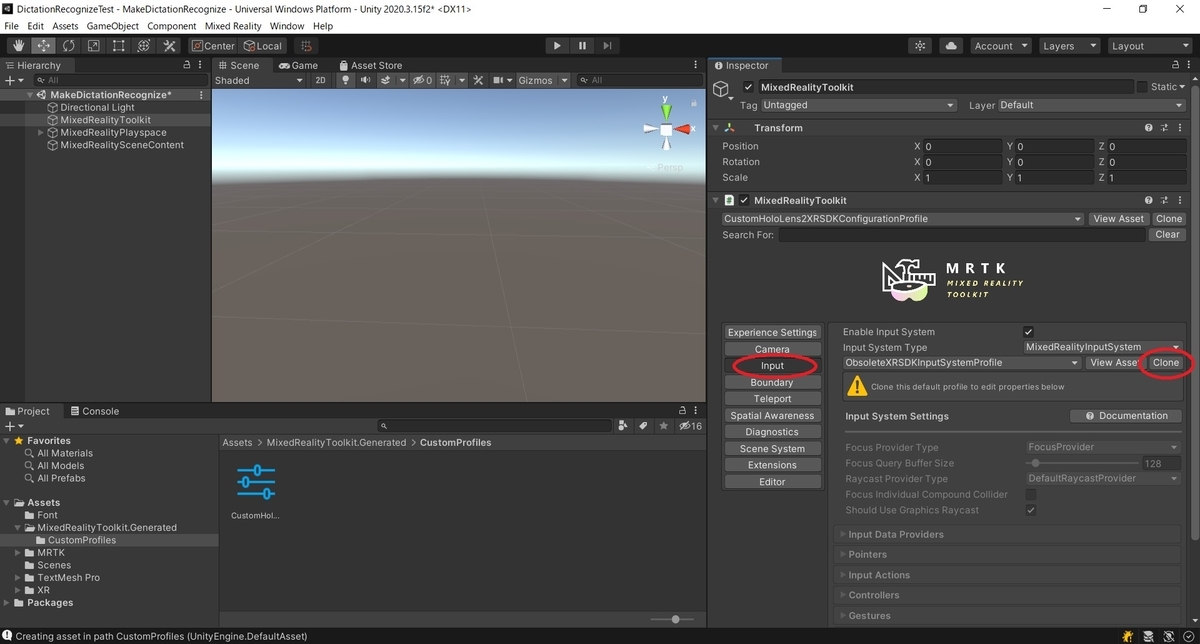The height and width of the screenshot is (644, 1200).
Task: Open the Account dropdown
Action: click(x=1000, y=46)
